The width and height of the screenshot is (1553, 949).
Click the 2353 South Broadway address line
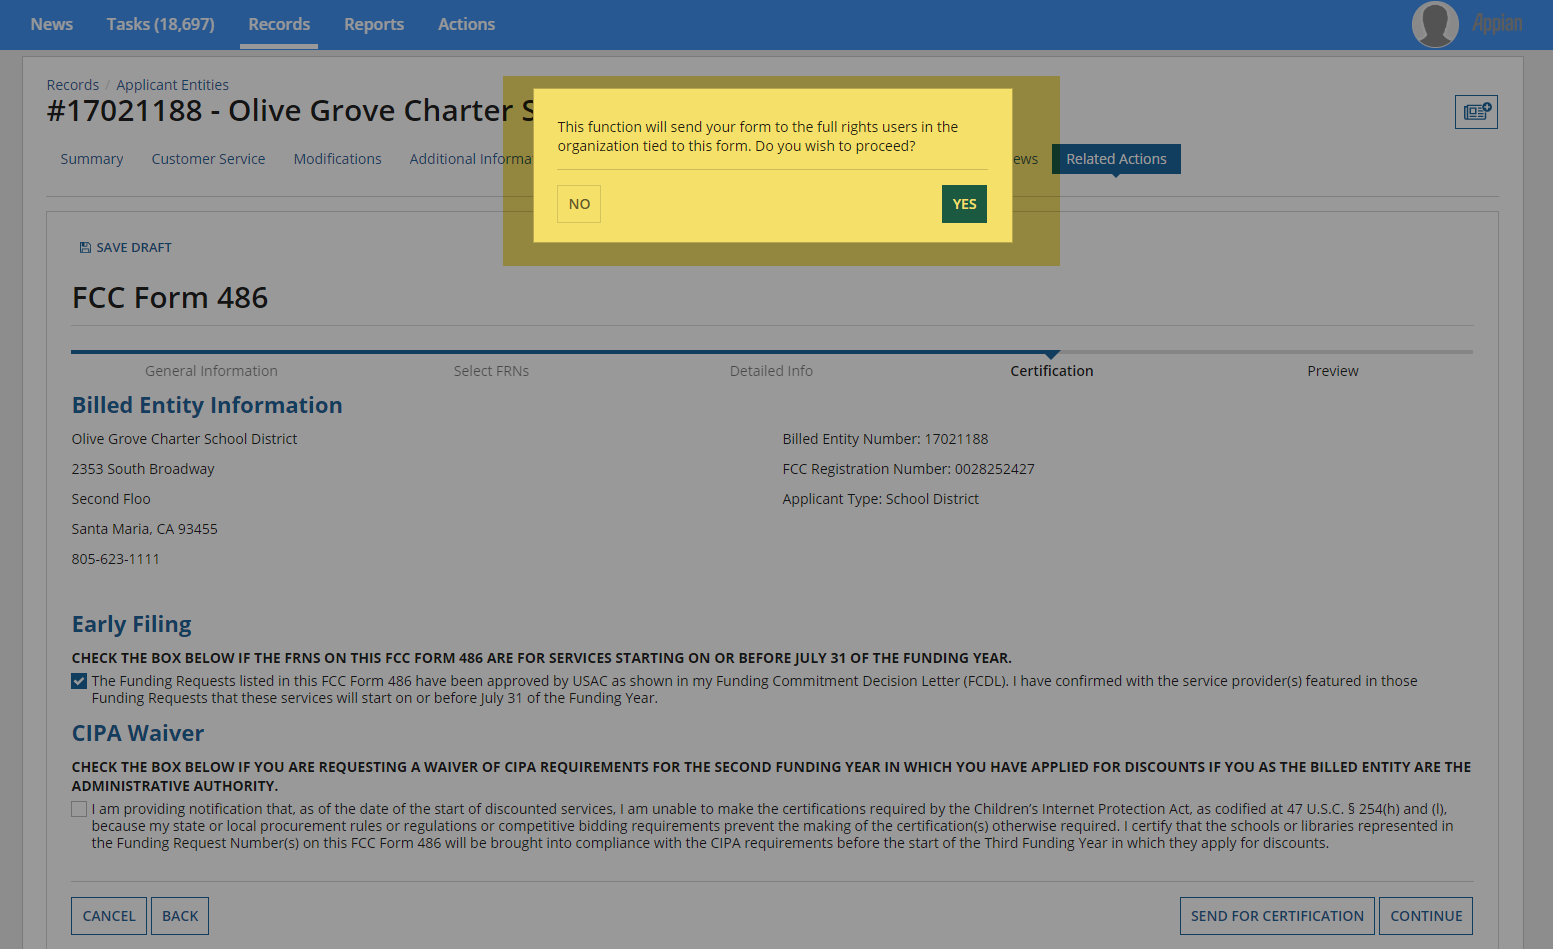(x=143, y=469)
